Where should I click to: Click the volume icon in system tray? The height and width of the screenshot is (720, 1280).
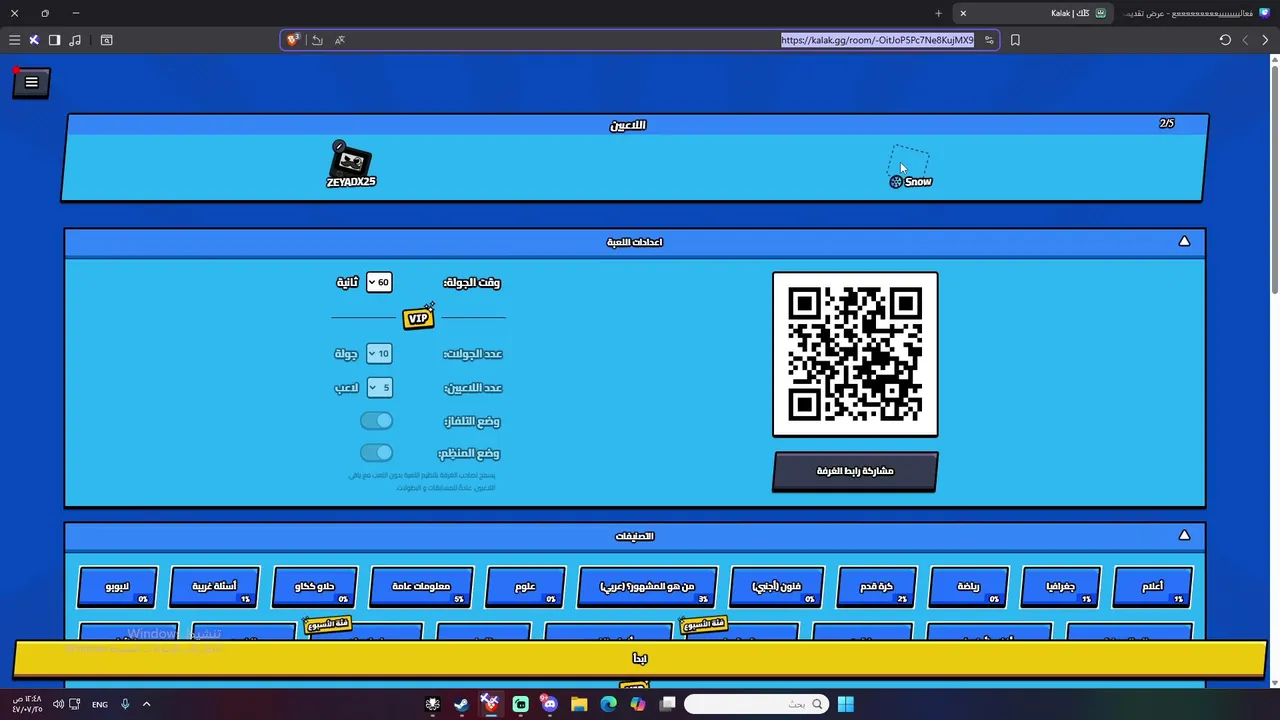[58, 704]
